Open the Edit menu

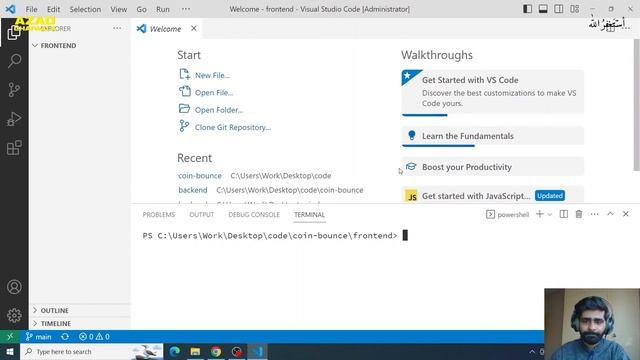[x=53, y=9]
